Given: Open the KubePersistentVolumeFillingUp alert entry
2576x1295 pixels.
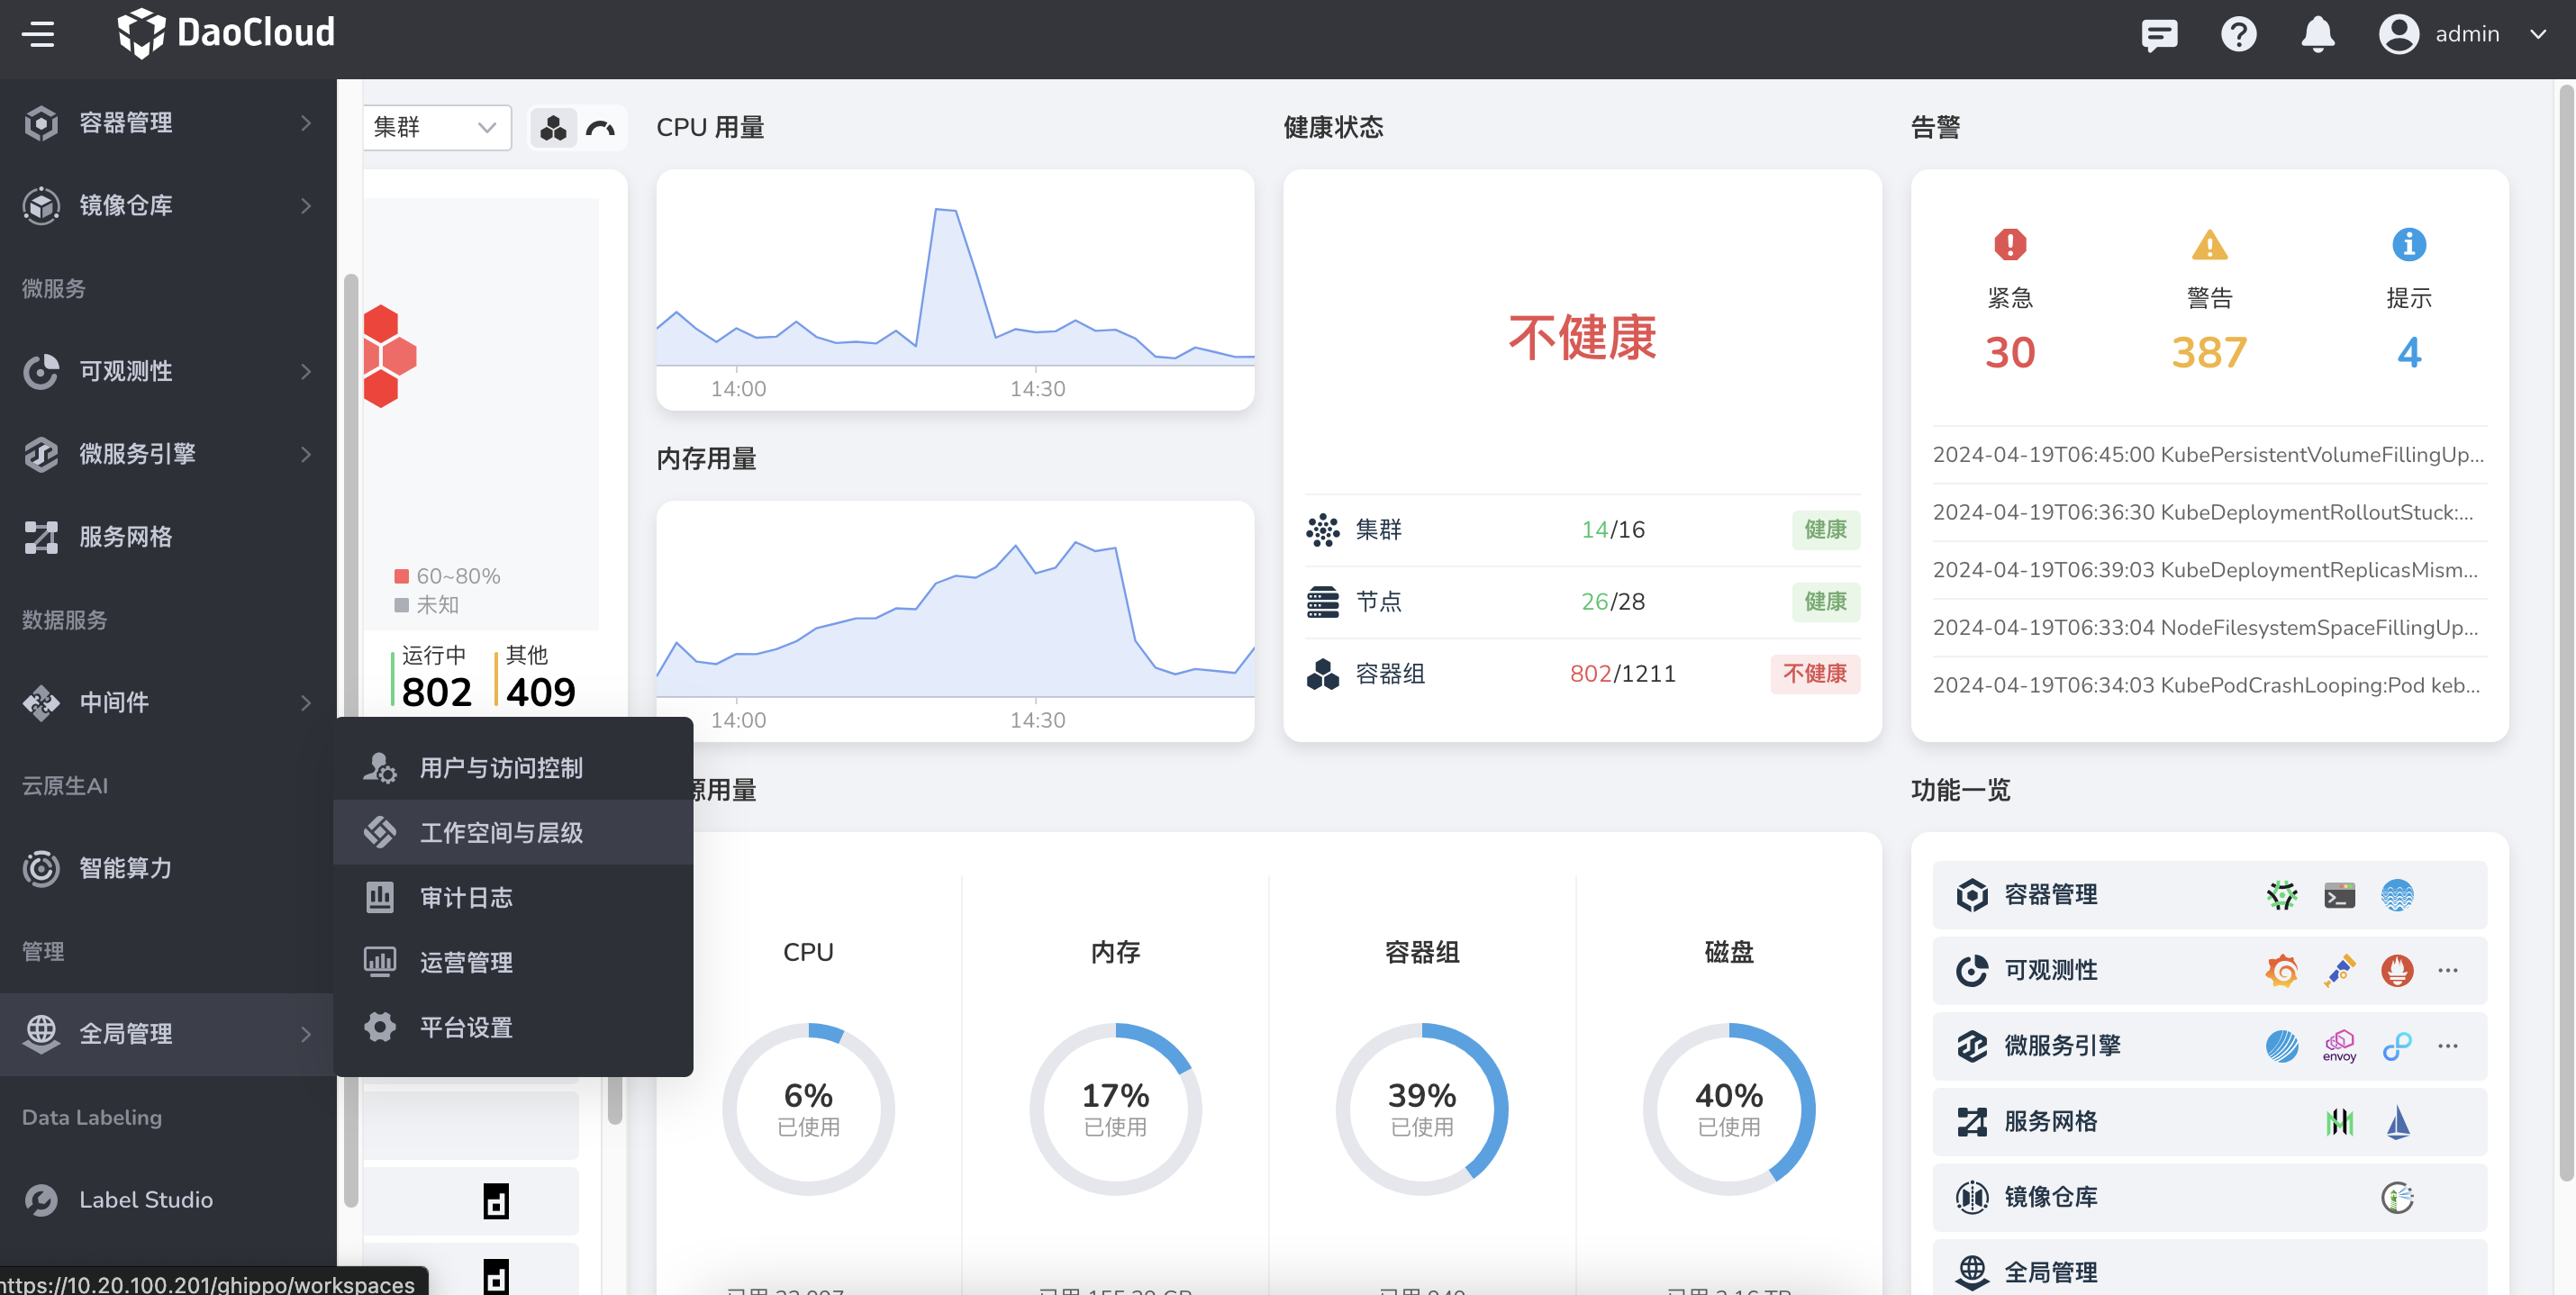Looking at the screenshot, I should click(x=2205, y=454).
